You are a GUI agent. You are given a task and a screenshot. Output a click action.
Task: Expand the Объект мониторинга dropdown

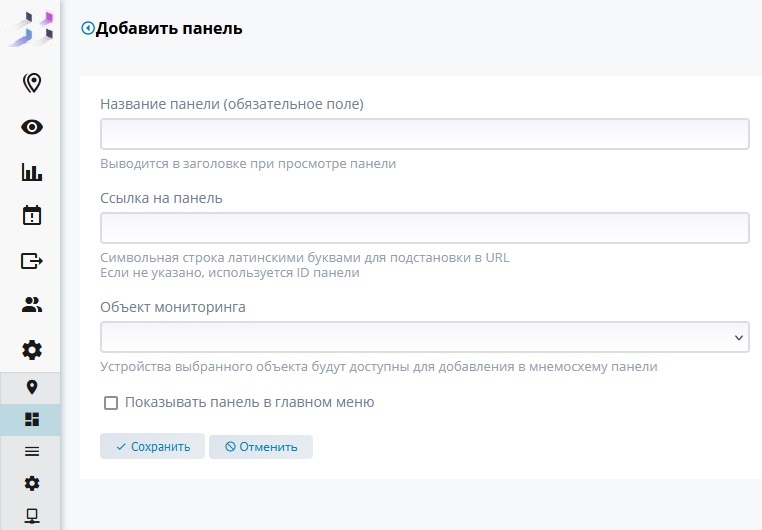(424, 337)
